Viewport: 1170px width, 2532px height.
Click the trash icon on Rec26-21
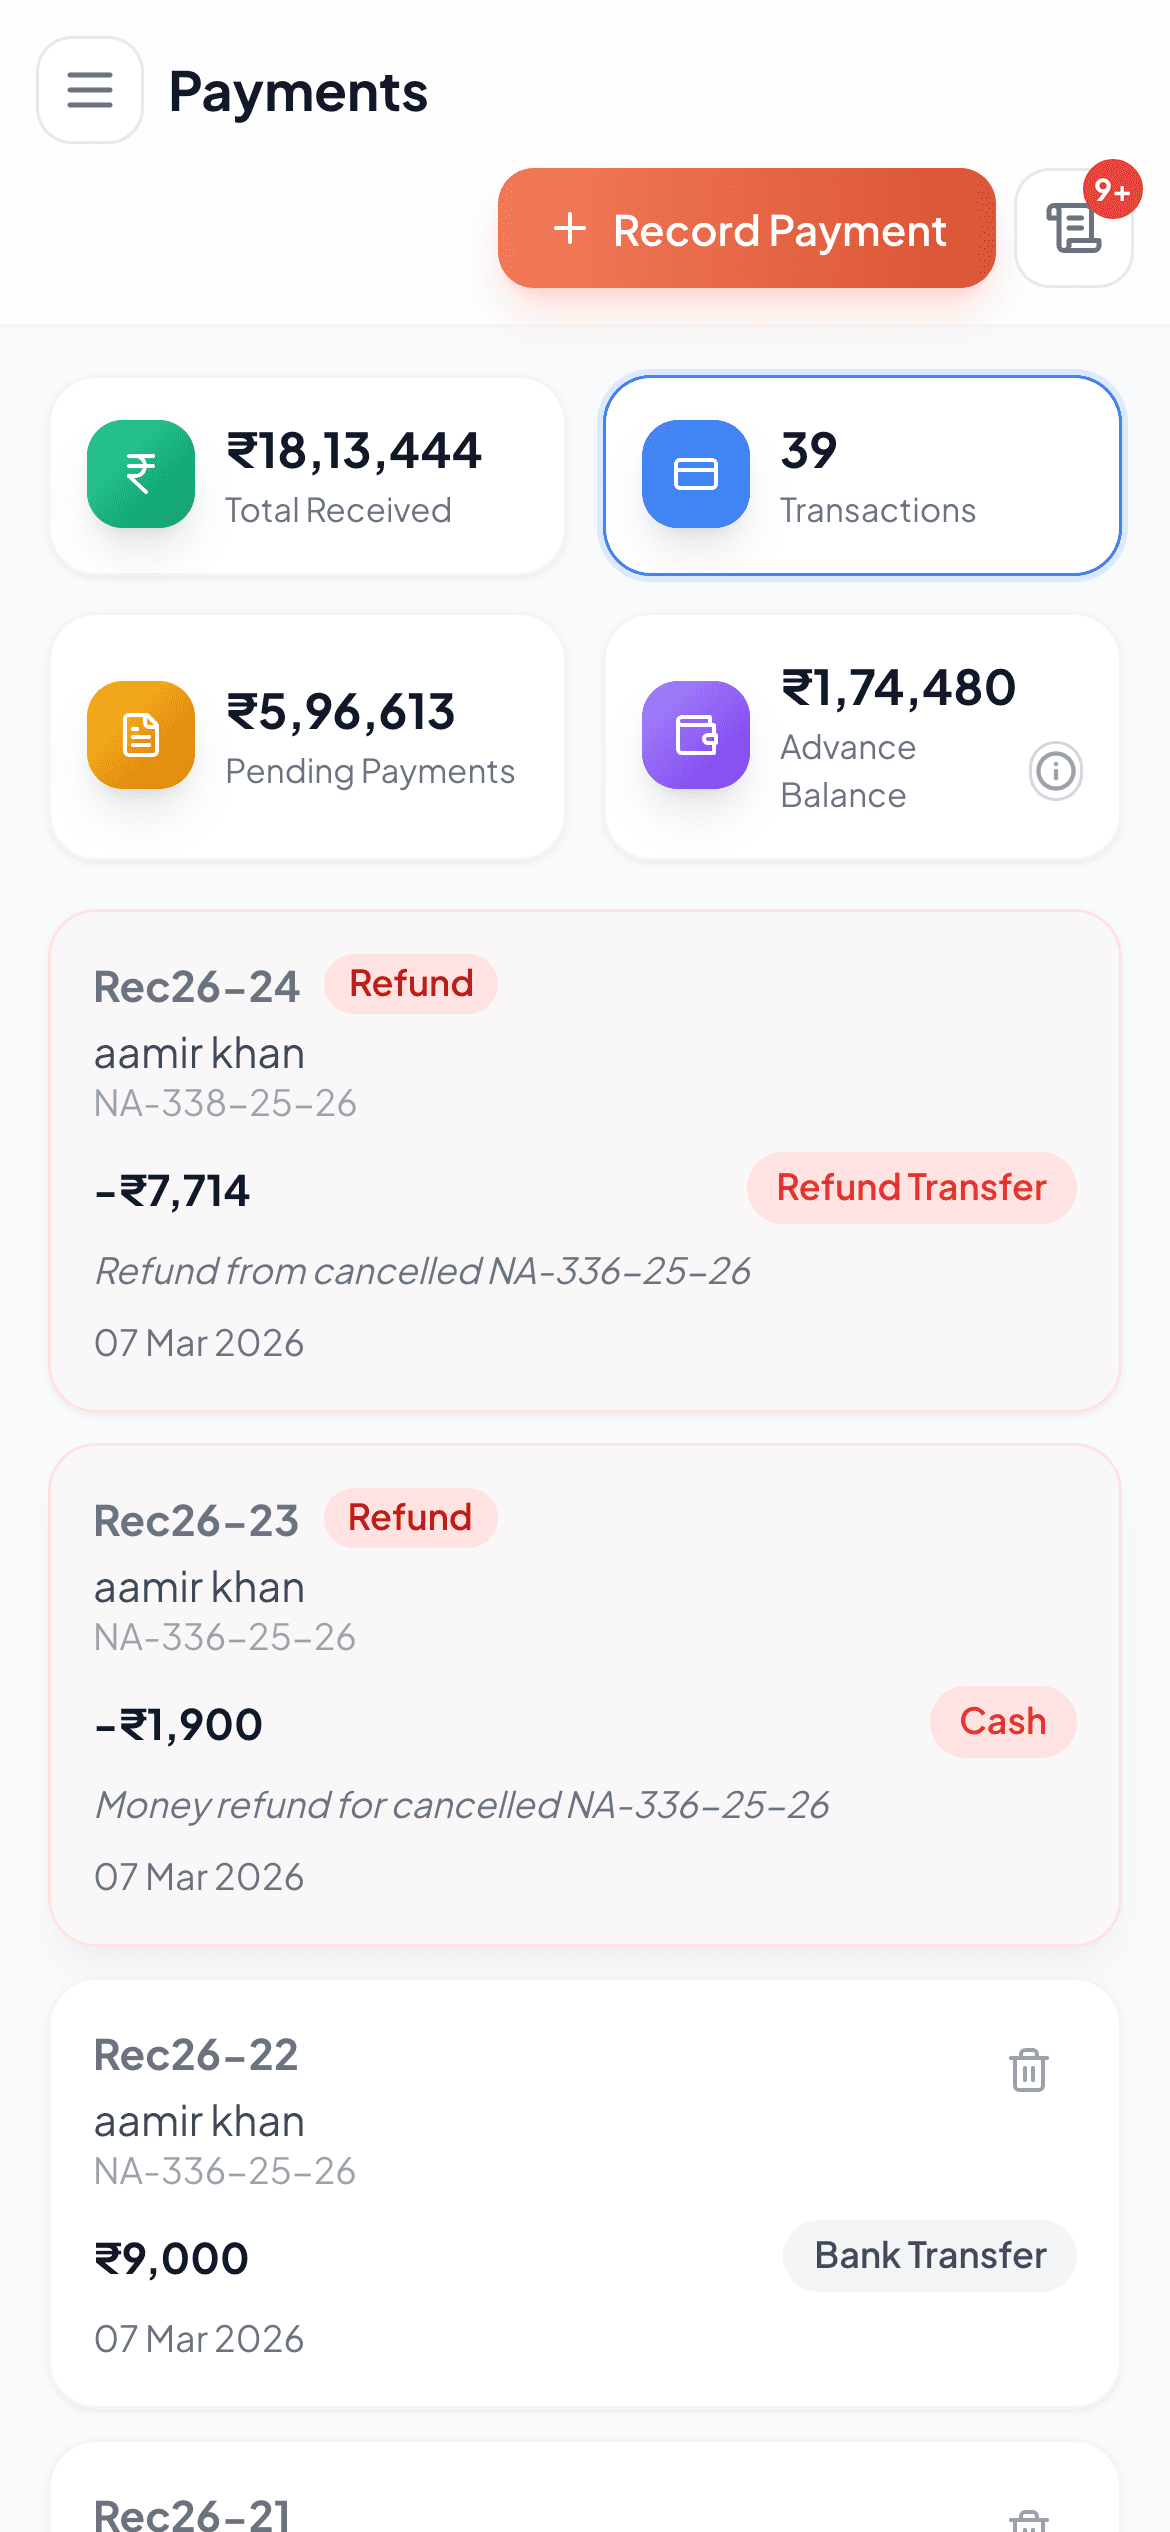point(1029,2520)
